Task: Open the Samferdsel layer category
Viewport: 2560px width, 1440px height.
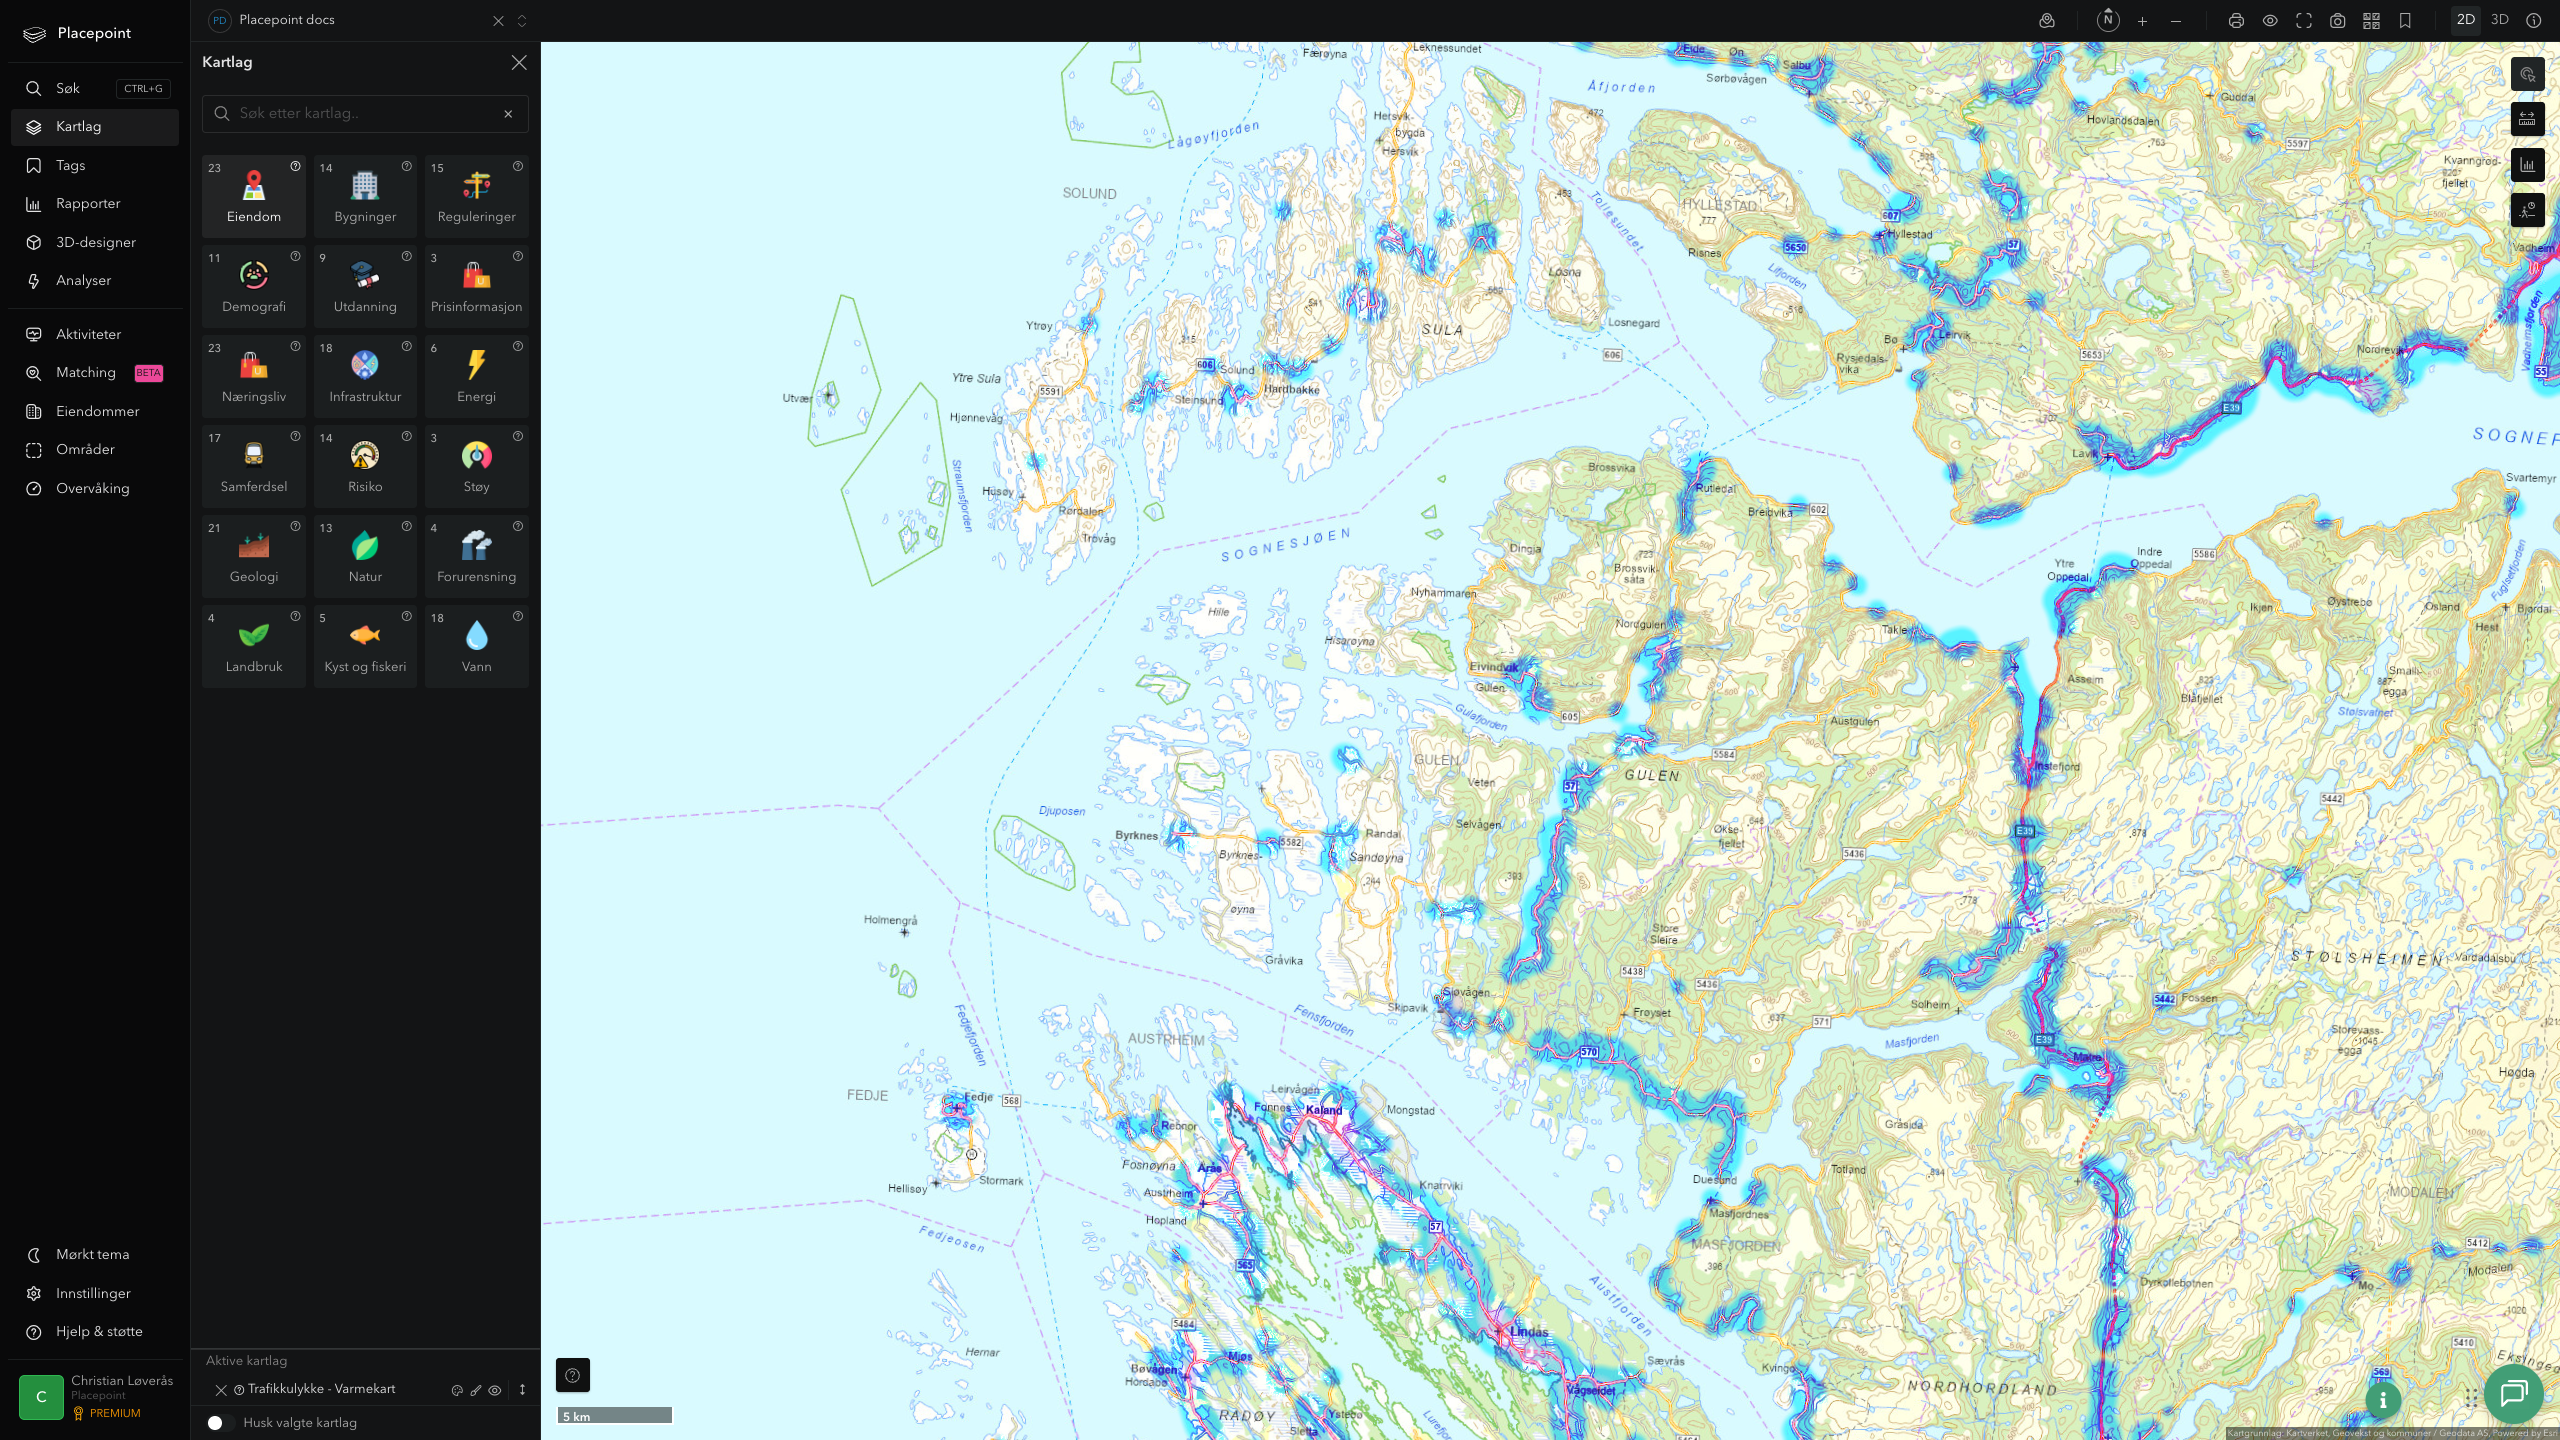Action: click(x=254, y=466)
